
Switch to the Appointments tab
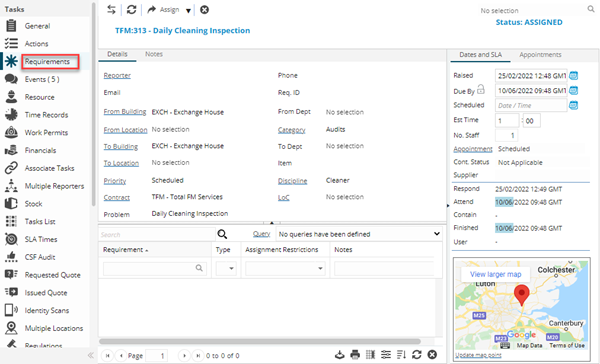(x=540, y=55)
